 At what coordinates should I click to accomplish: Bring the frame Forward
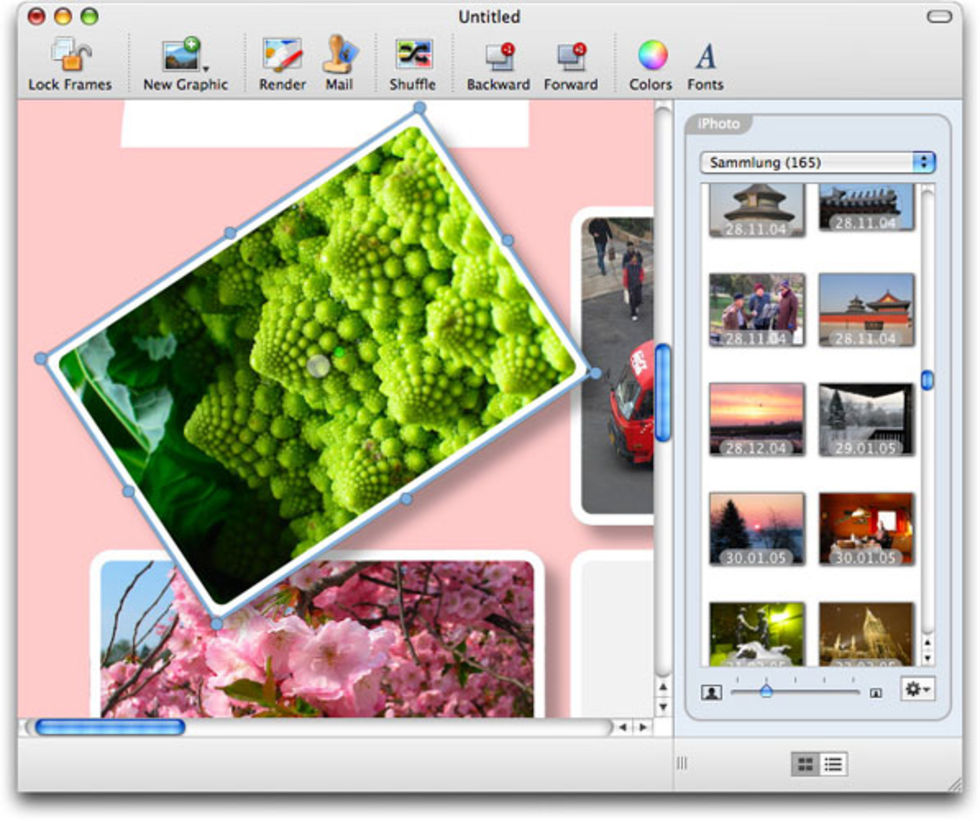[x=570, y=56]
